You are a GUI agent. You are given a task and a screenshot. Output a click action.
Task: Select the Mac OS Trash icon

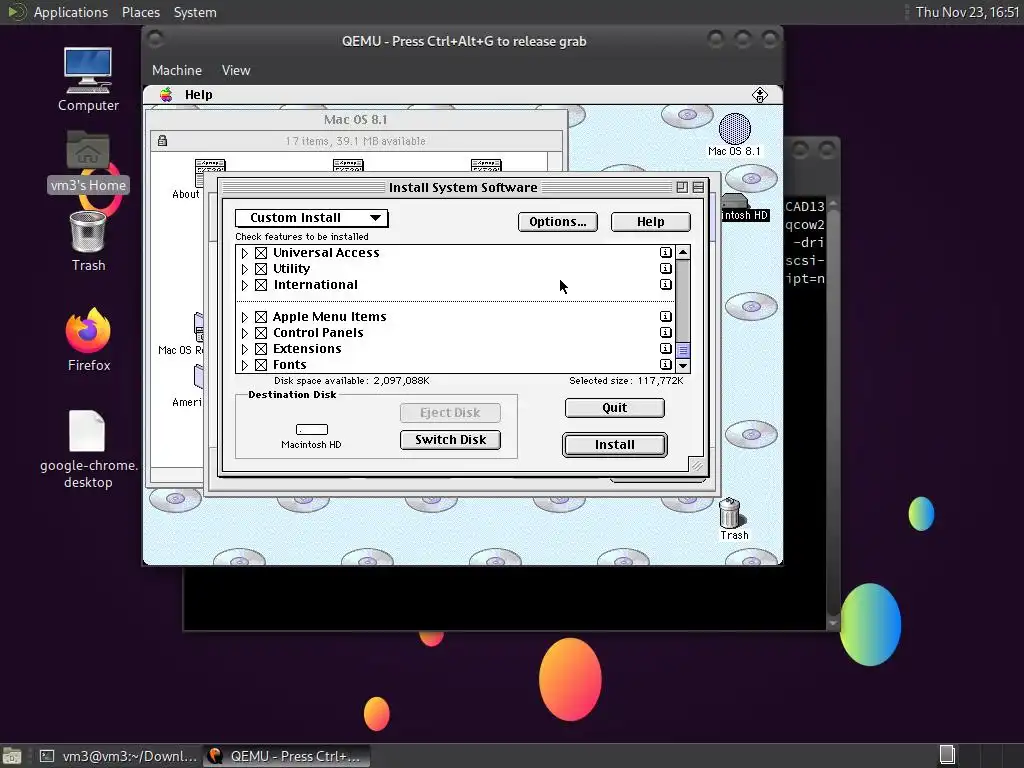[730, 513]
